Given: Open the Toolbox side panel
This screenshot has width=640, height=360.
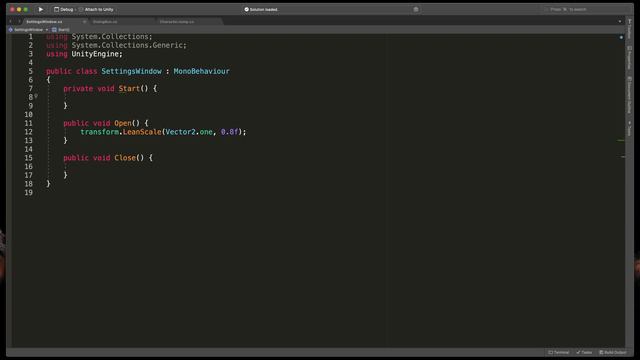Looking at the screenshot, I should 629,29.
